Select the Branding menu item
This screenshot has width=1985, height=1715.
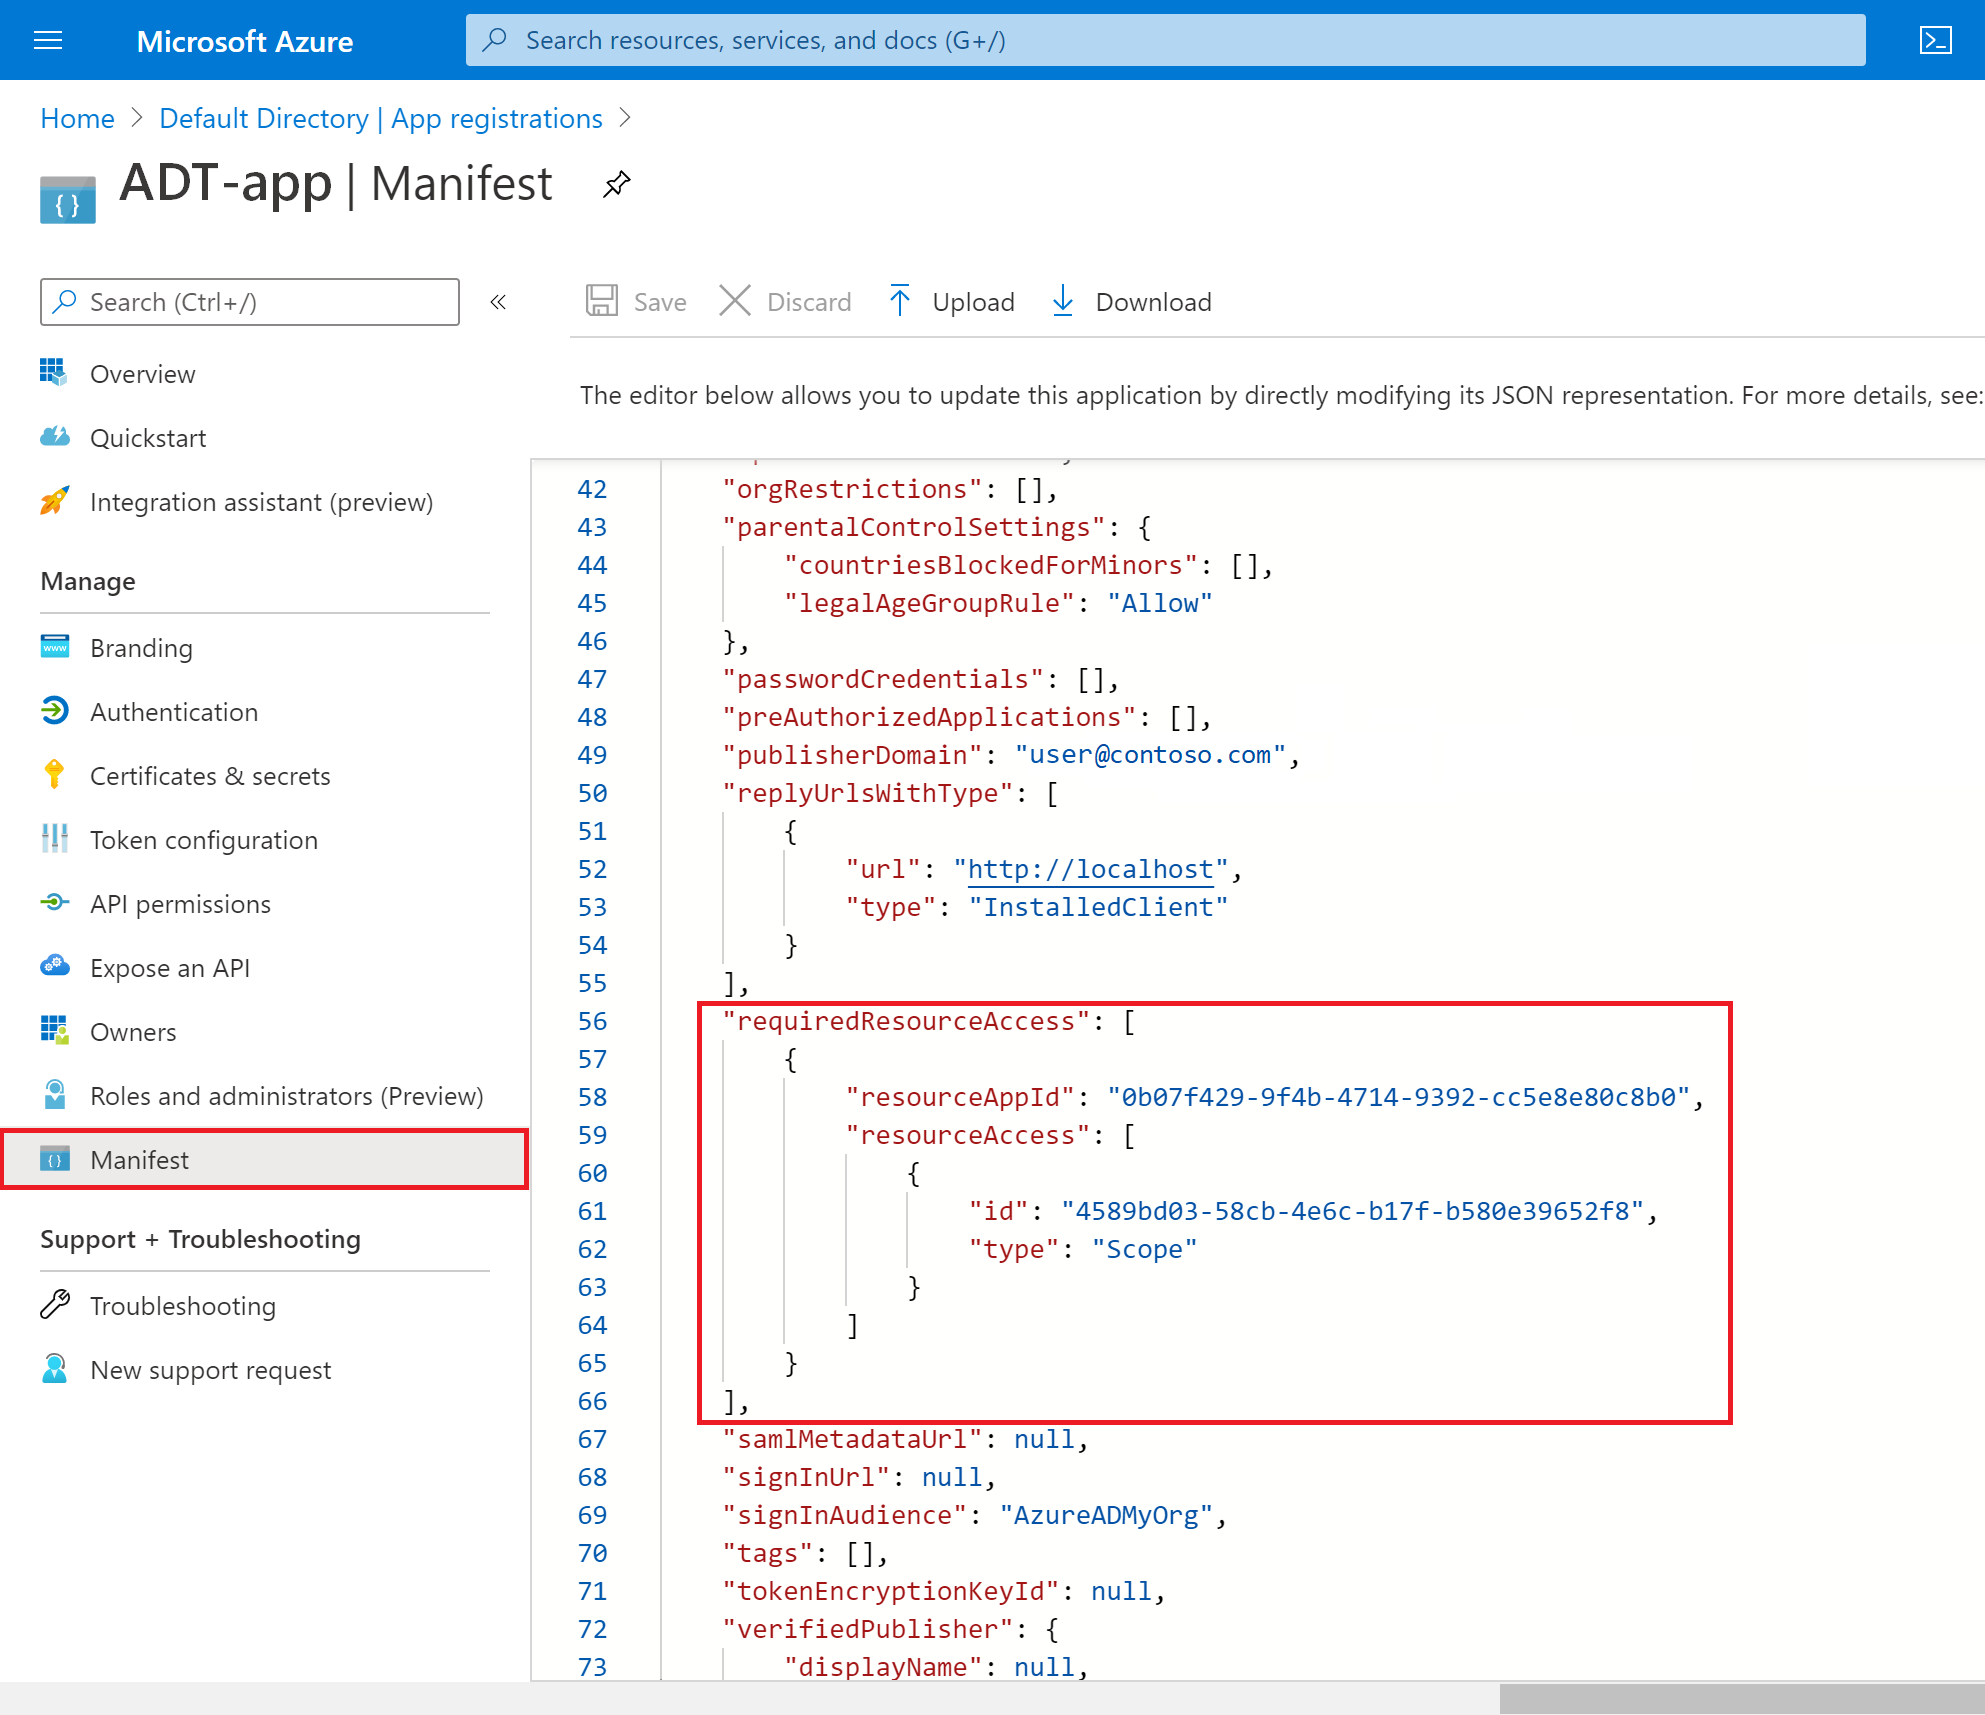point(140,647)
